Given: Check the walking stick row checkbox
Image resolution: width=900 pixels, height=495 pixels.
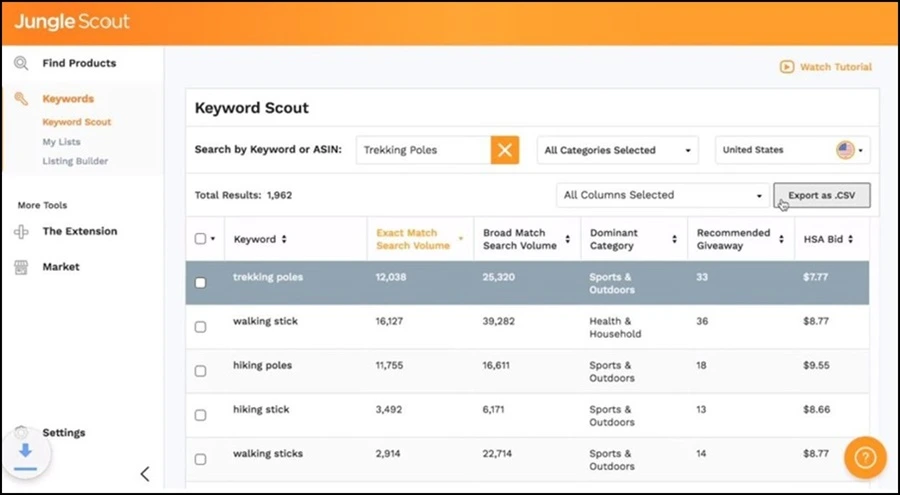Looking at the screenshot, I should tap(200, 327).
